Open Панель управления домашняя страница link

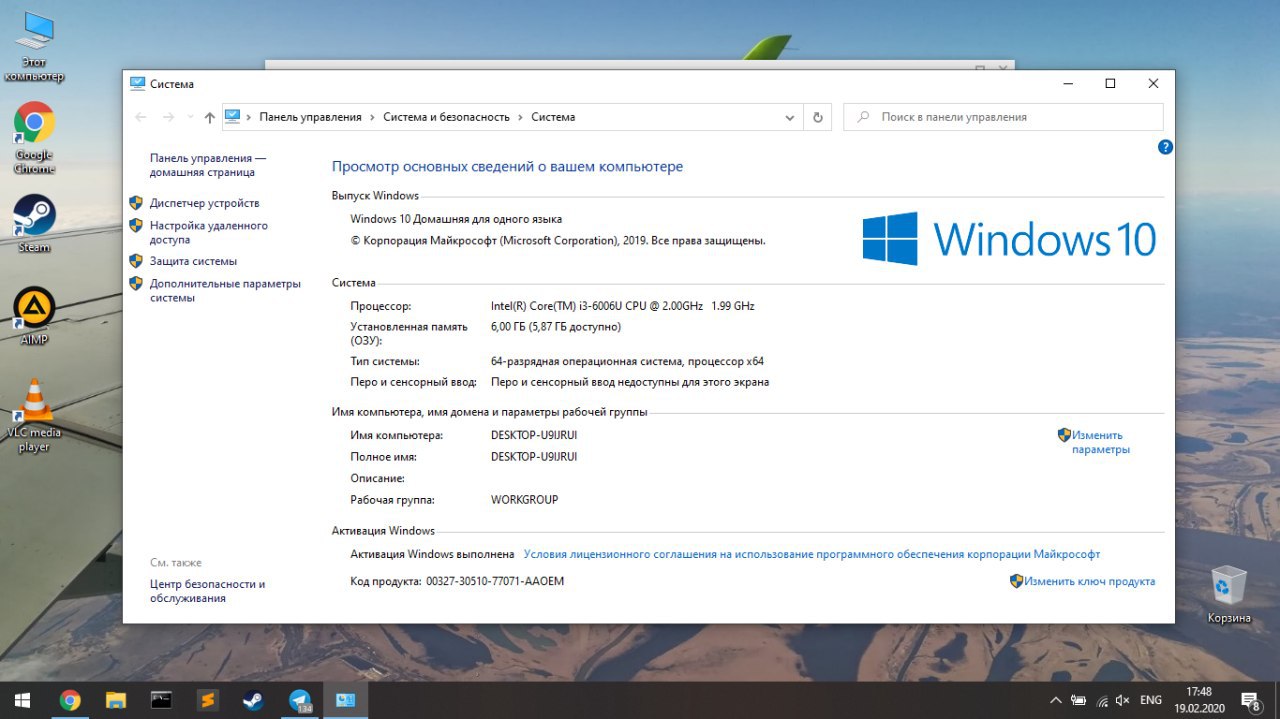(208, 165)
